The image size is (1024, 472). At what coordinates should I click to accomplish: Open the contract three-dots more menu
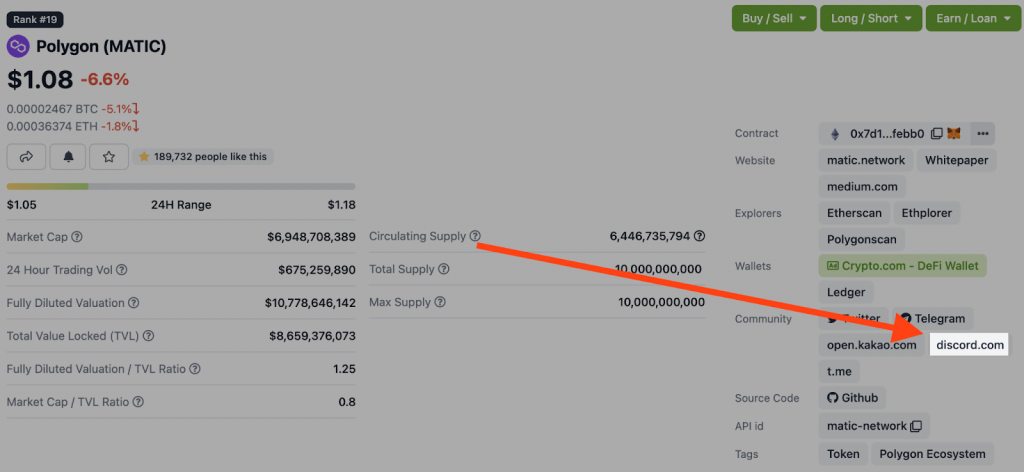coord(982,133)
